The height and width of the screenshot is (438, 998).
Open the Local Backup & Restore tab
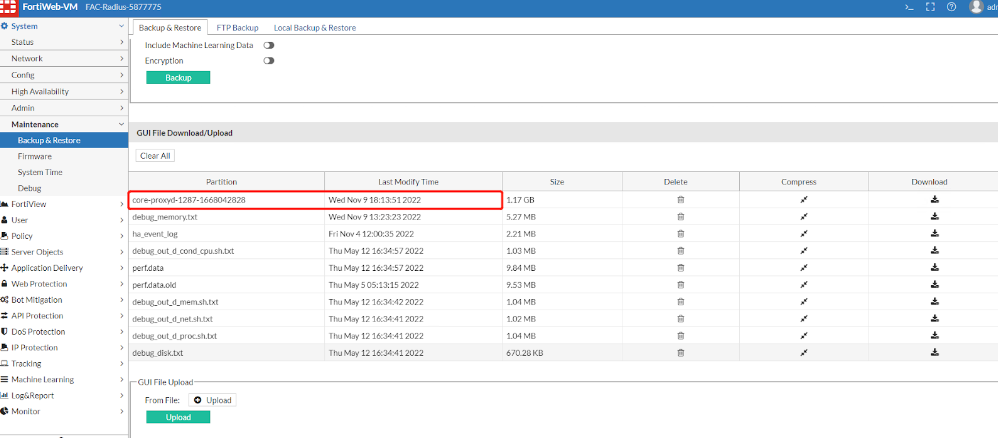(315, 27)
